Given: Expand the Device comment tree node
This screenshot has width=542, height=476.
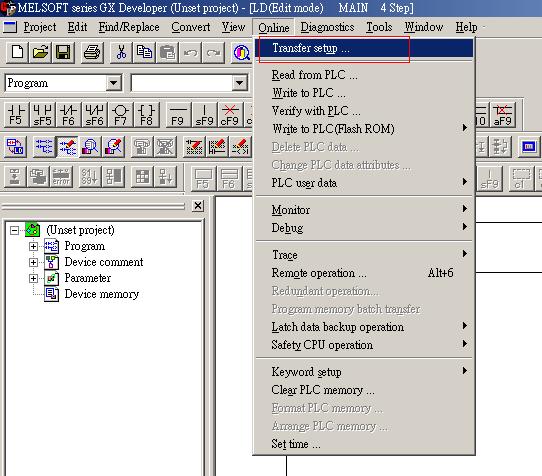Looking at the screenshot, I should [x=33, y=262].
